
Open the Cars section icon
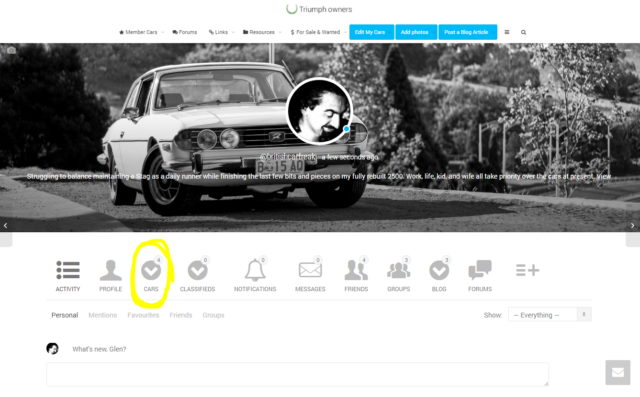coord(151,270)
